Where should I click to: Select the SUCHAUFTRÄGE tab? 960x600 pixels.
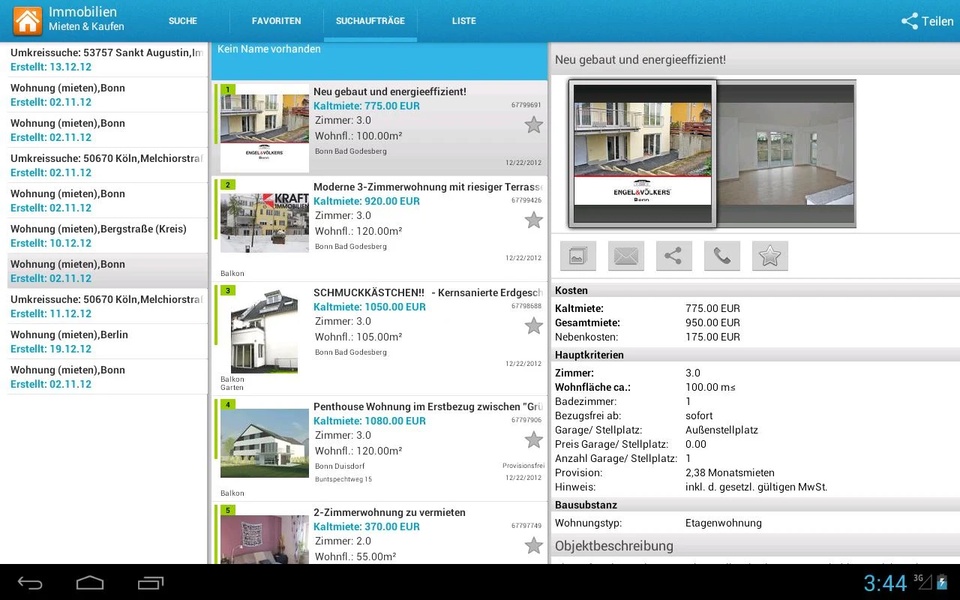pyautogui.click(x=370, y=21)
